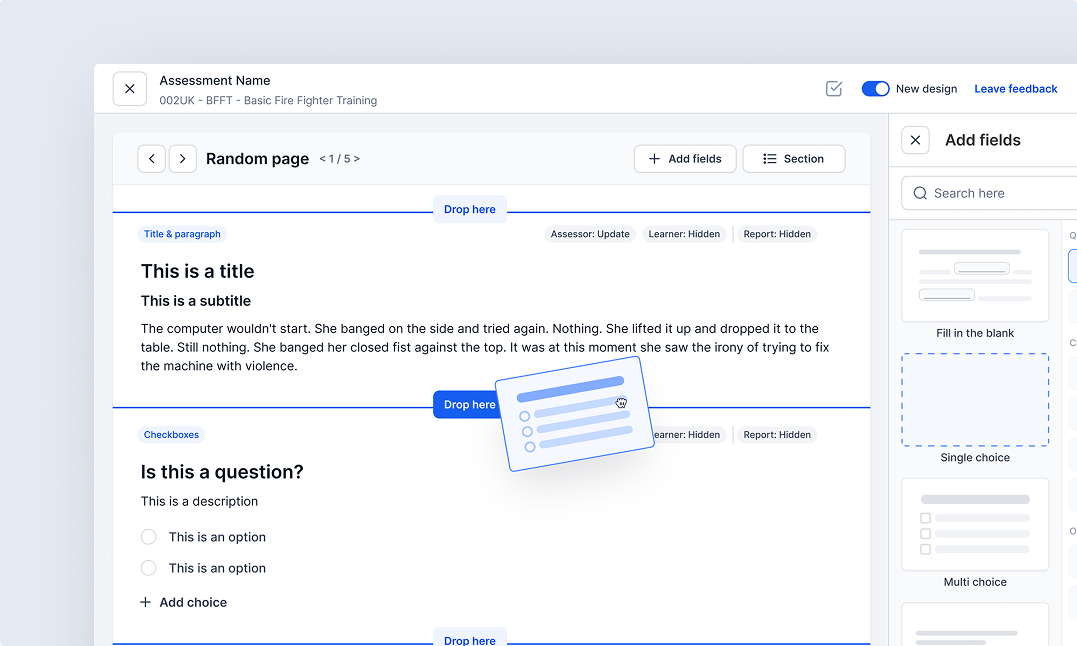Click the 'This is a subtitle' text
This screenshot has width=1077, height=646.
click(x=196, y=301)
